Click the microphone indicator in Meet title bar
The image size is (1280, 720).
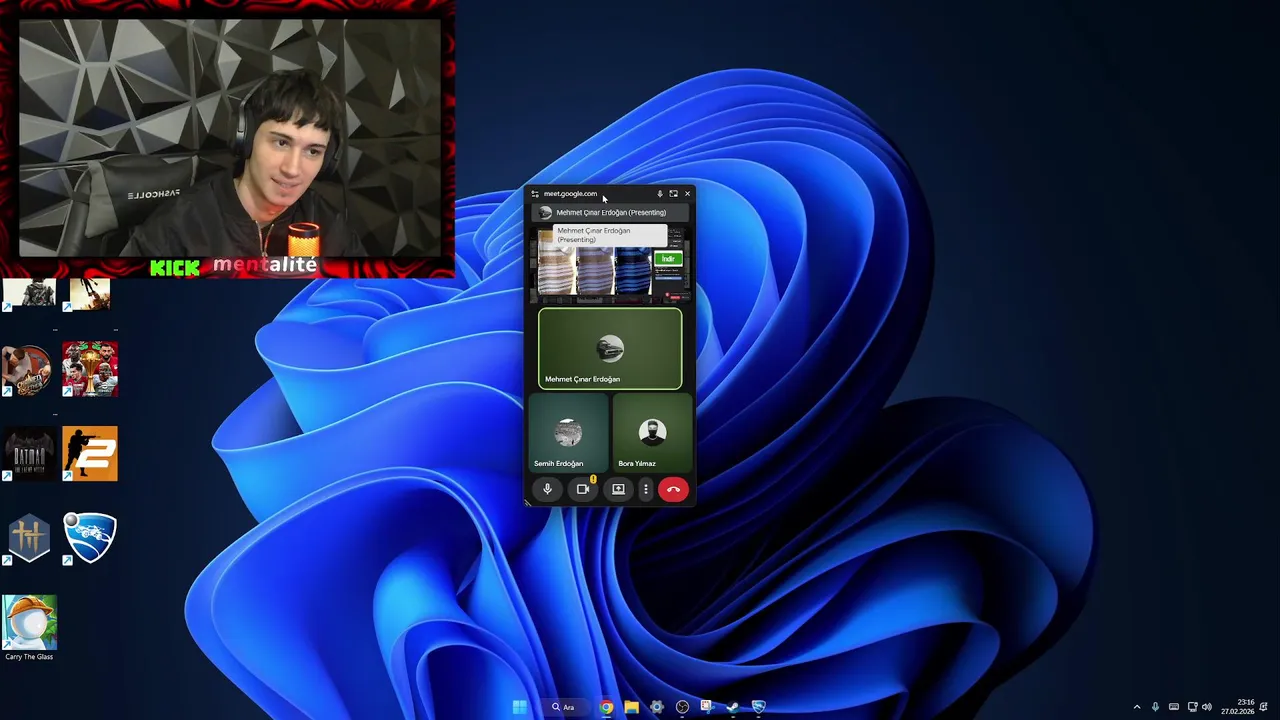(x=660, y=194)
